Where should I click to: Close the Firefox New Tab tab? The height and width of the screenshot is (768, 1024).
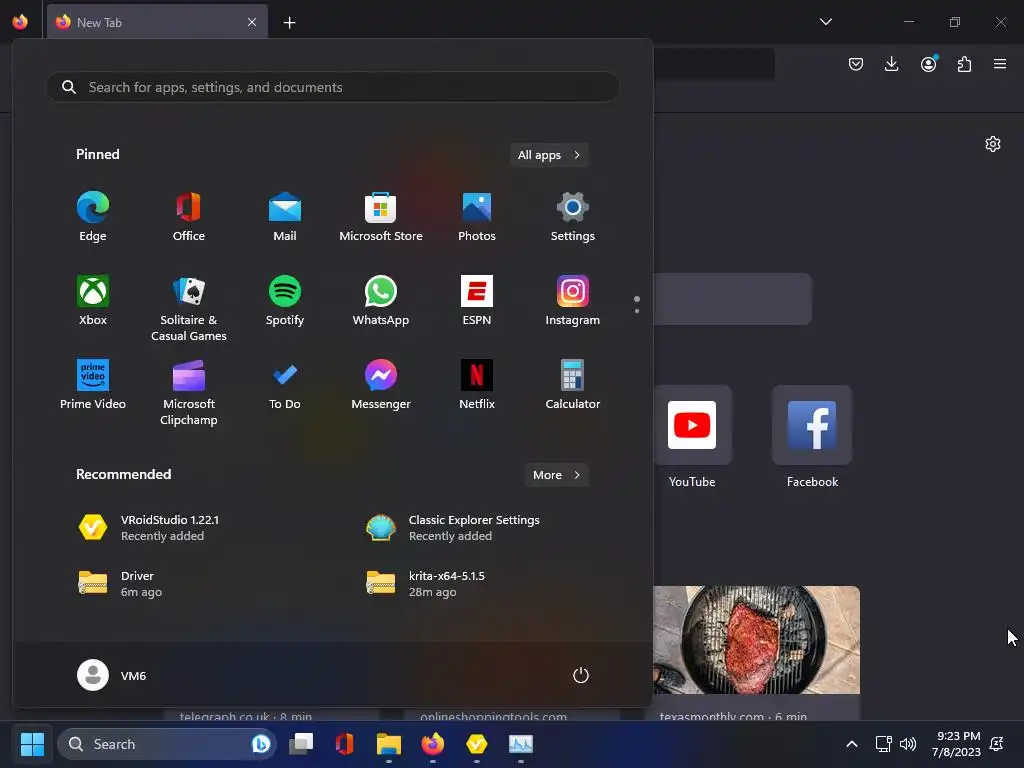pyautogui.click(x=252, y=22)
